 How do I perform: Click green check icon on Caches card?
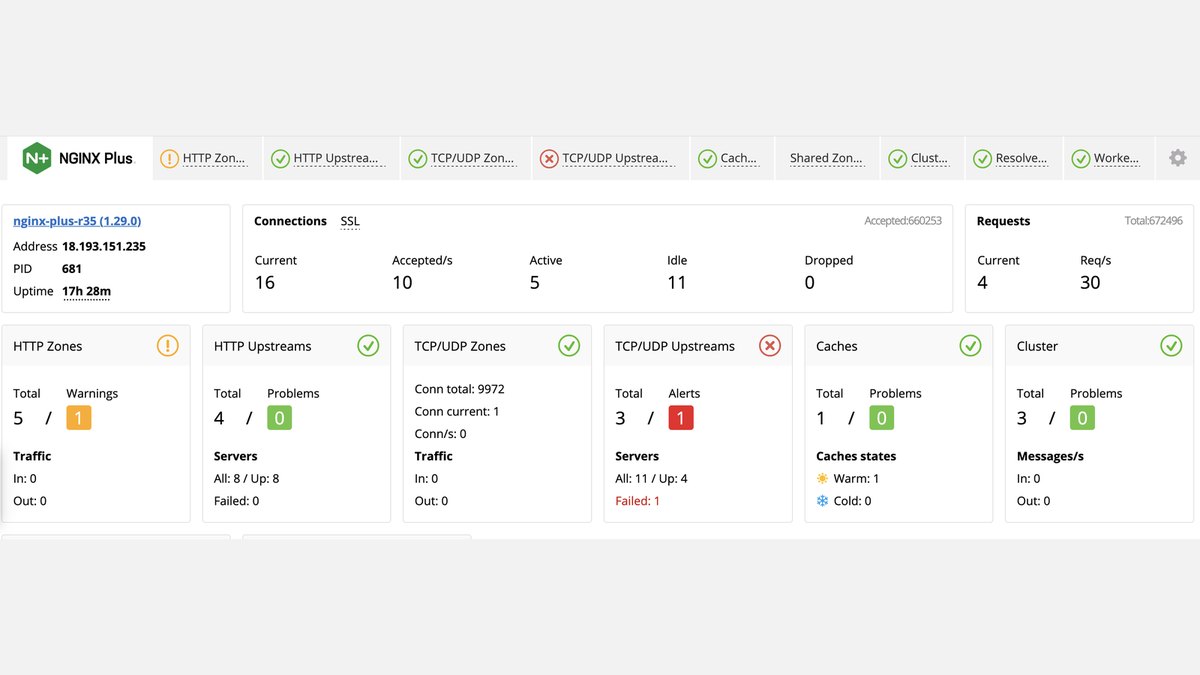[970, 346]
